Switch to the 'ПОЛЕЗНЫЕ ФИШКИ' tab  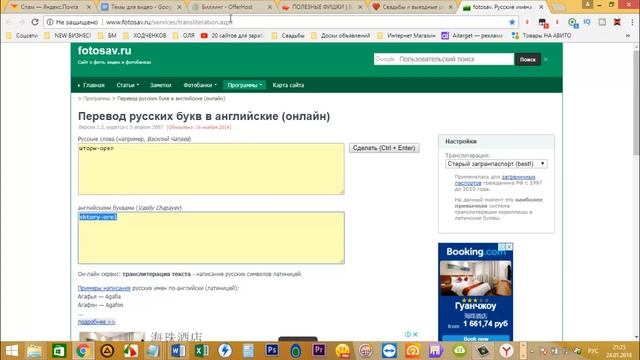point(322,7)
